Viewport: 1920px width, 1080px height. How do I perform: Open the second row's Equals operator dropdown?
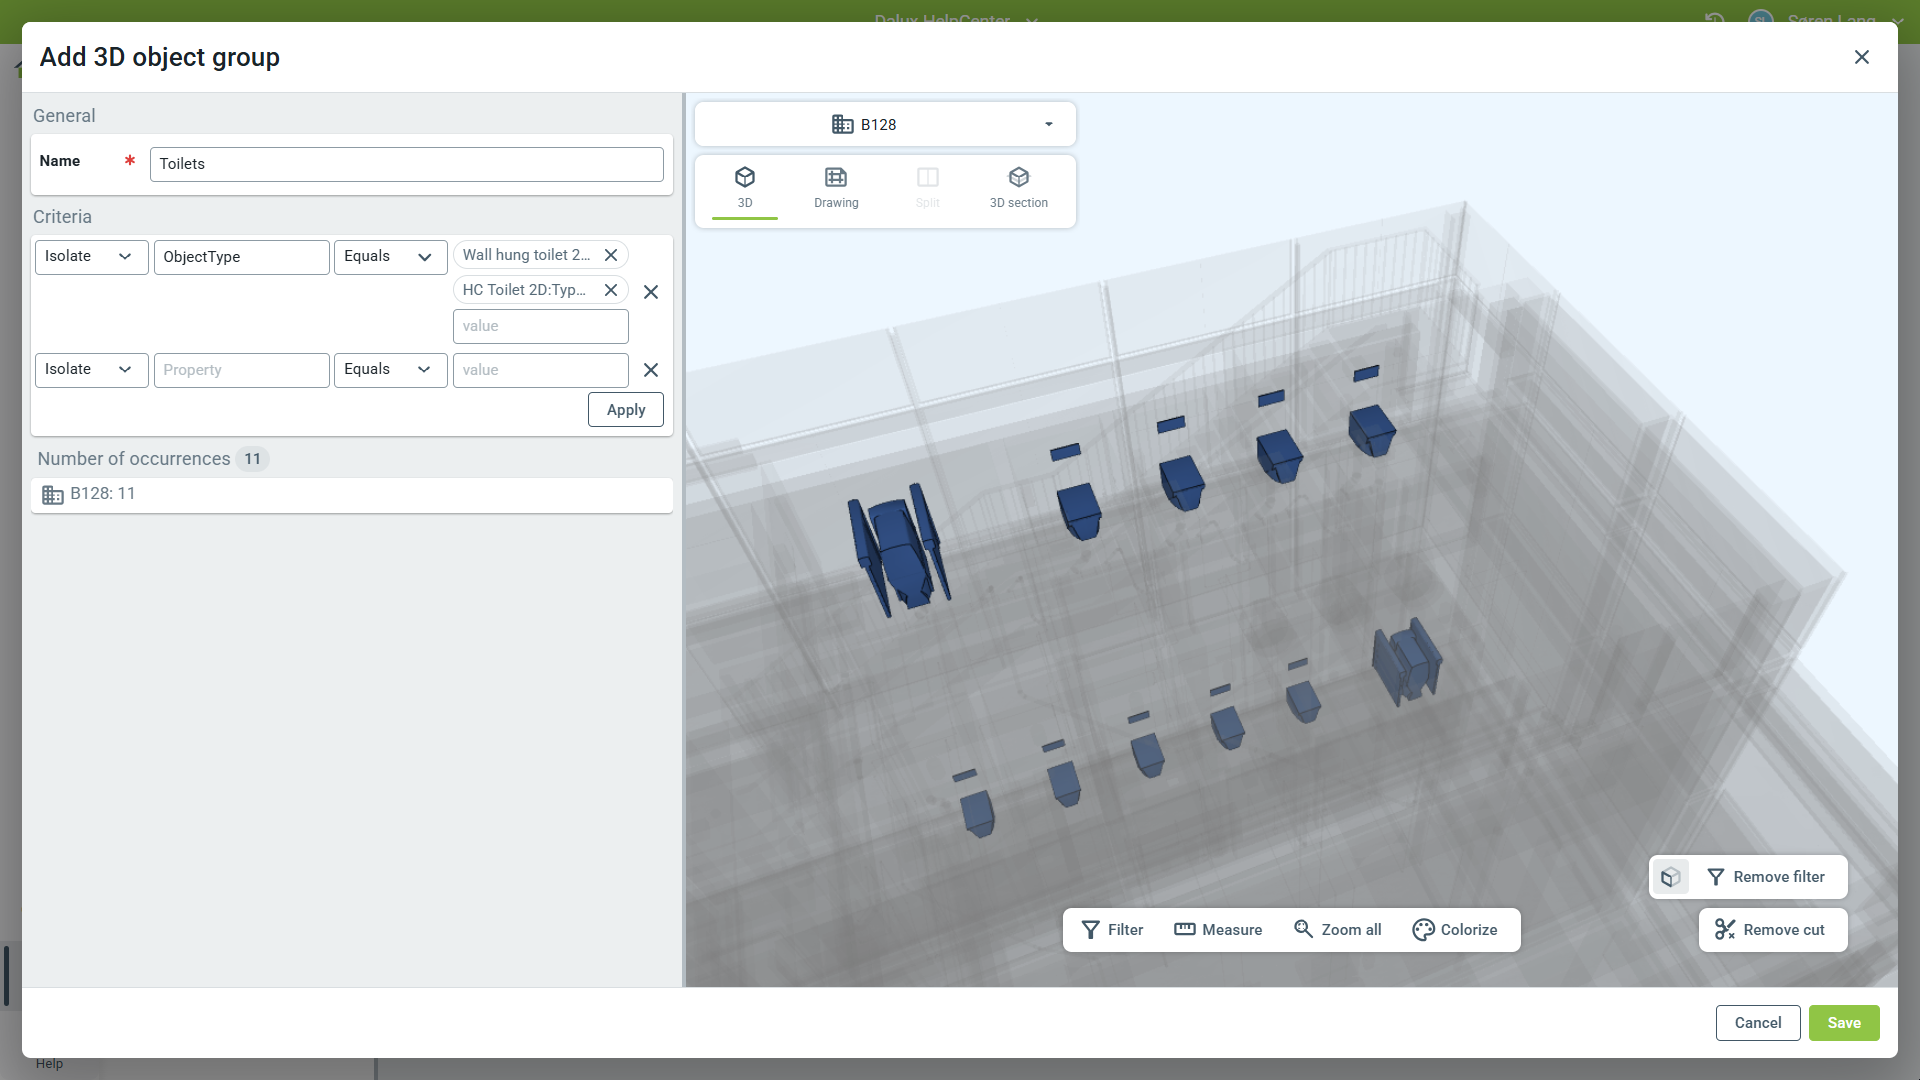(390, 370)
